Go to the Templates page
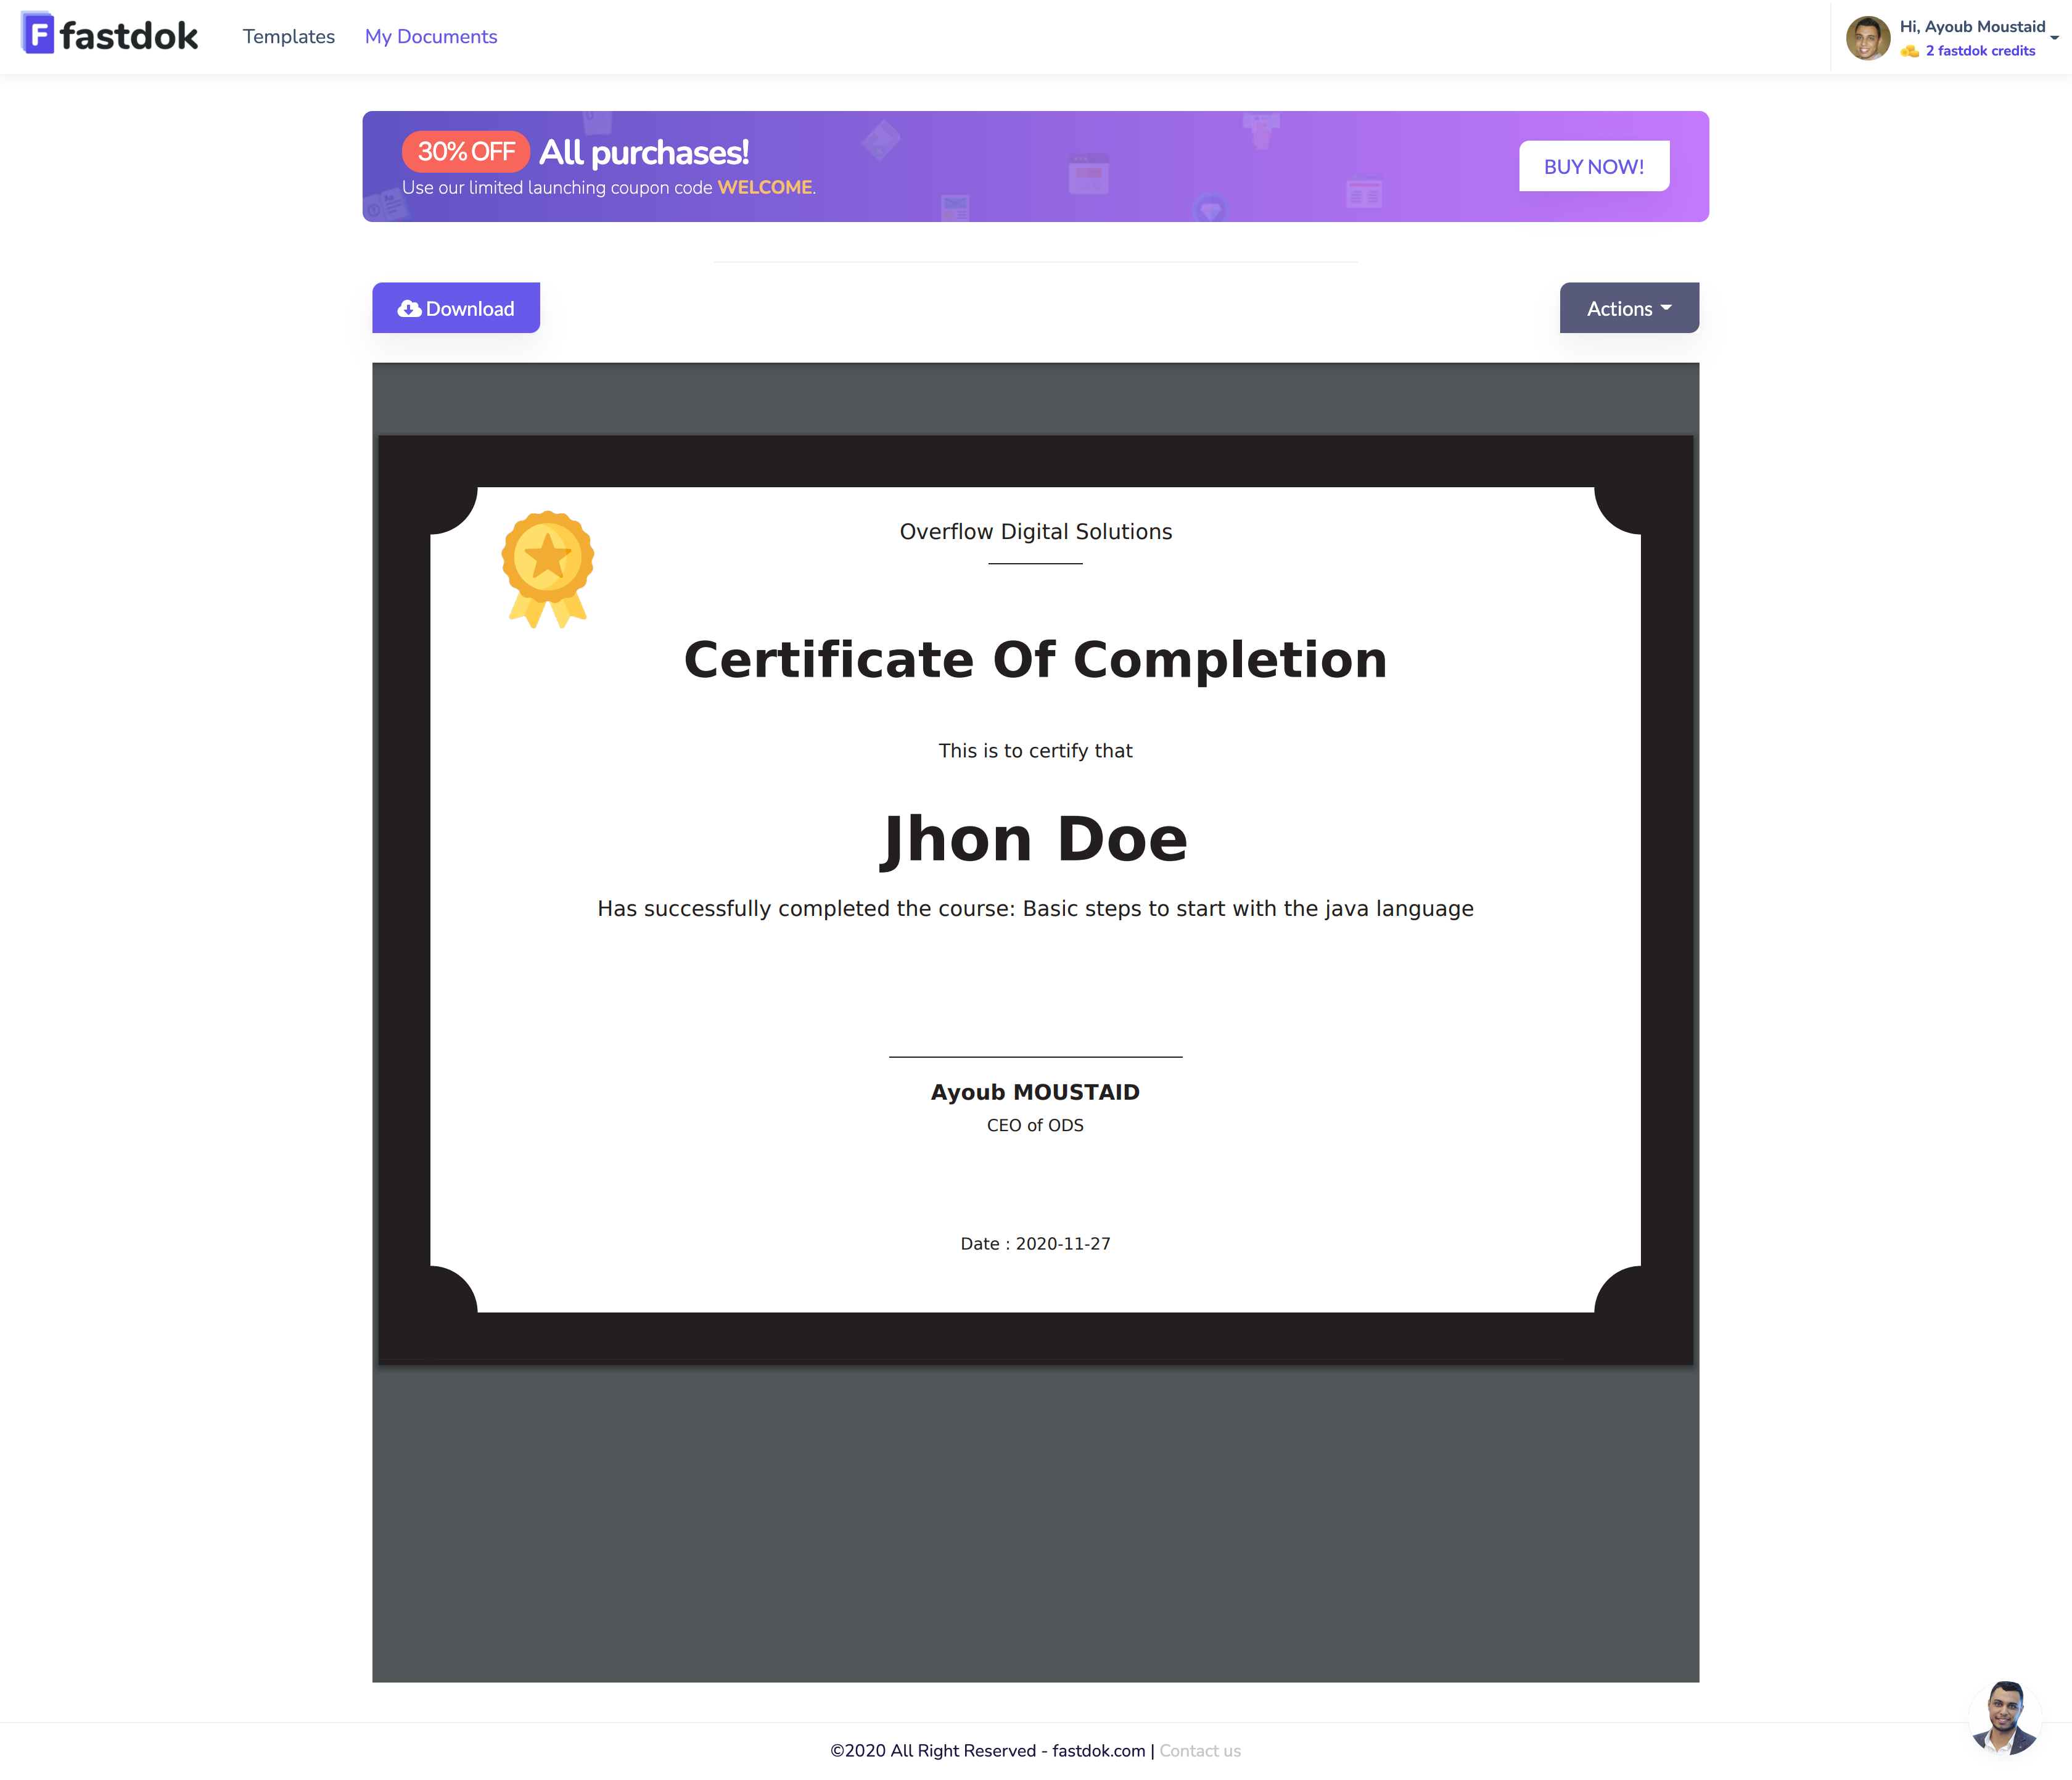The image size is (2072, 1780). tap(288, 37)
